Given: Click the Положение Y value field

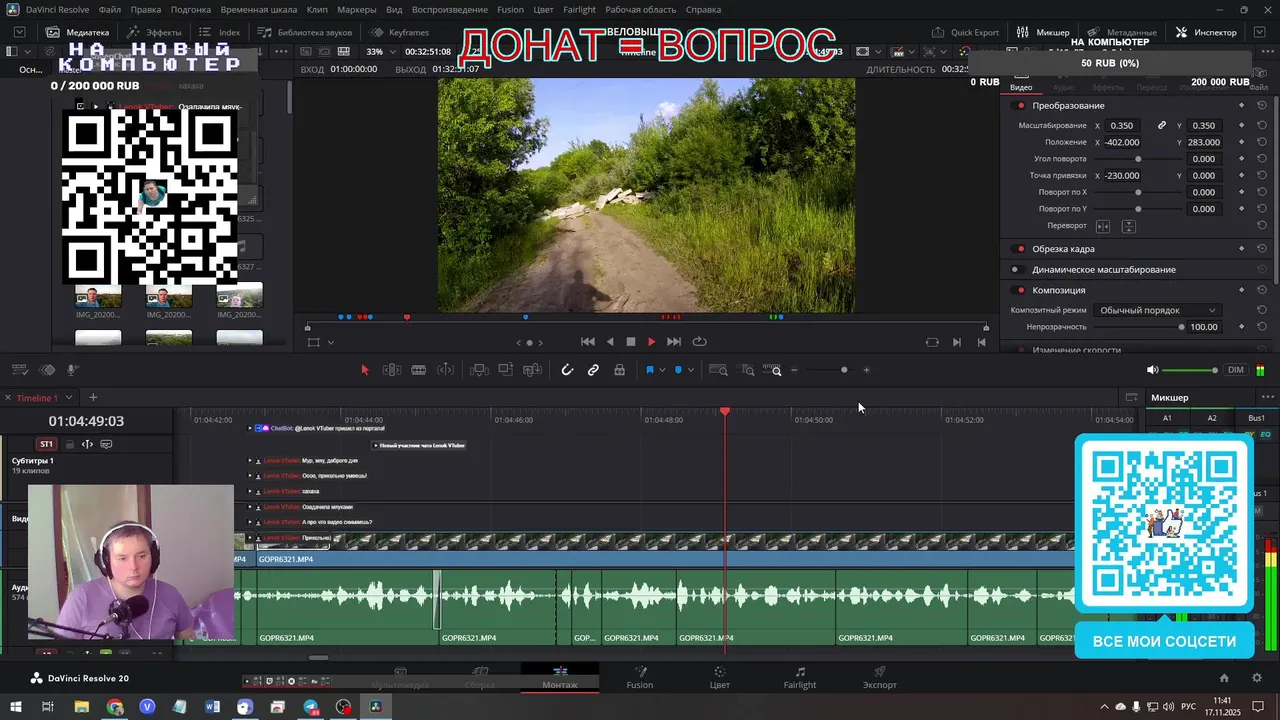Looking at the screenshot, I should 1204,142.
